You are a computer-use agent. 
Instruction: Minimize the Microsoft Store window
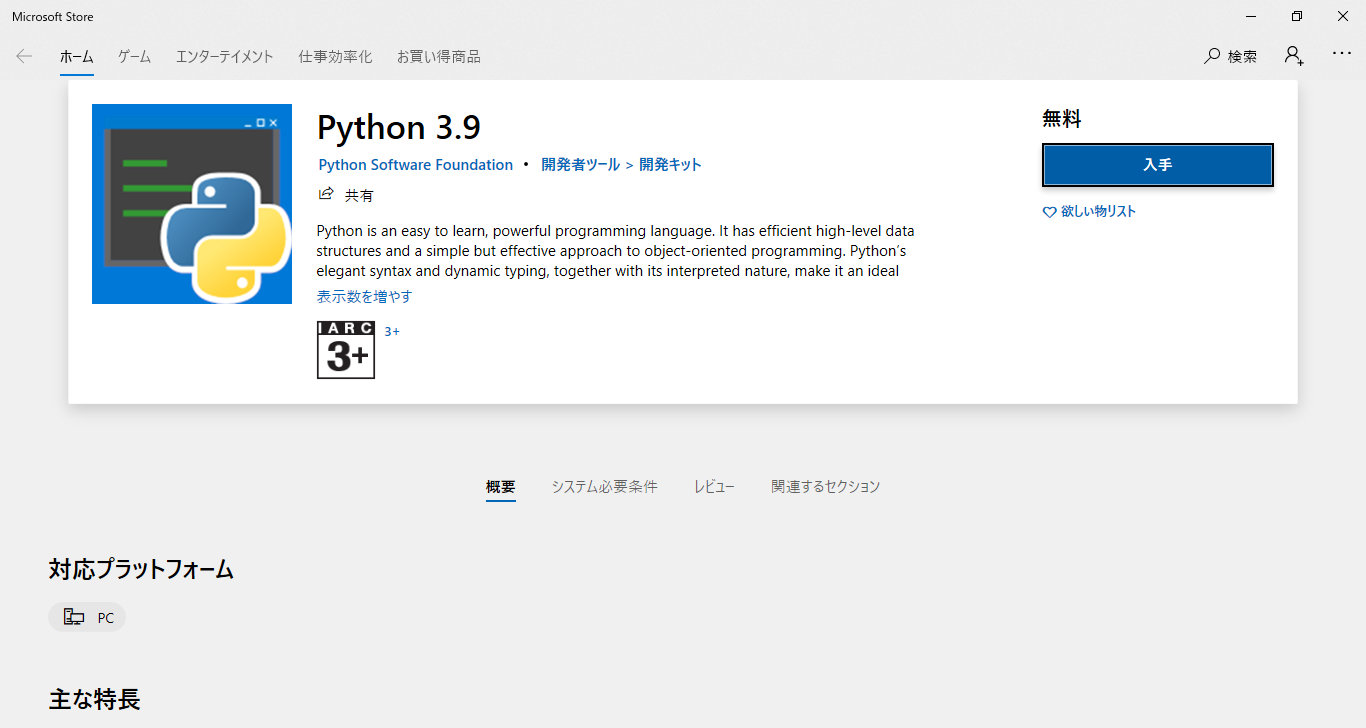[x=1251, y=16]
